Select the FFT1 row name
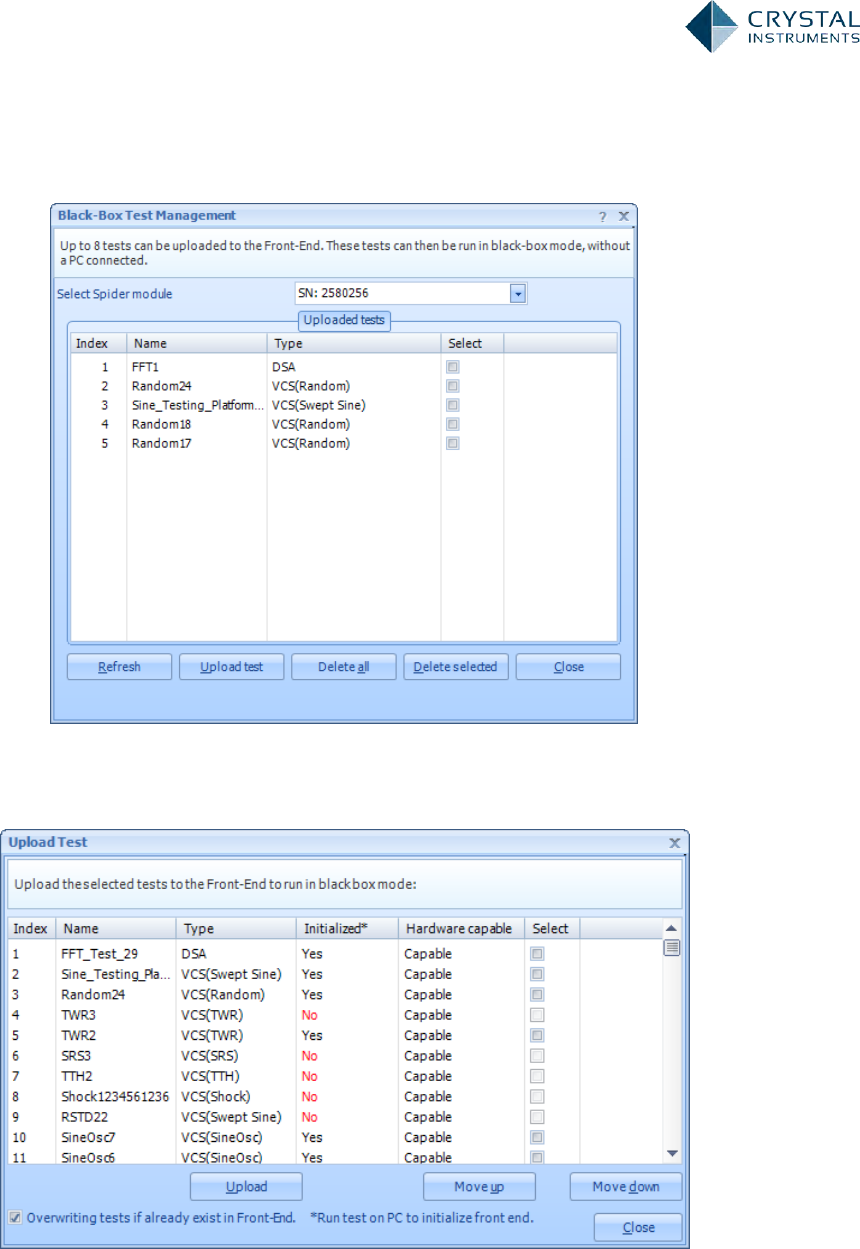The image size is (860, 1249). (145, 367)
